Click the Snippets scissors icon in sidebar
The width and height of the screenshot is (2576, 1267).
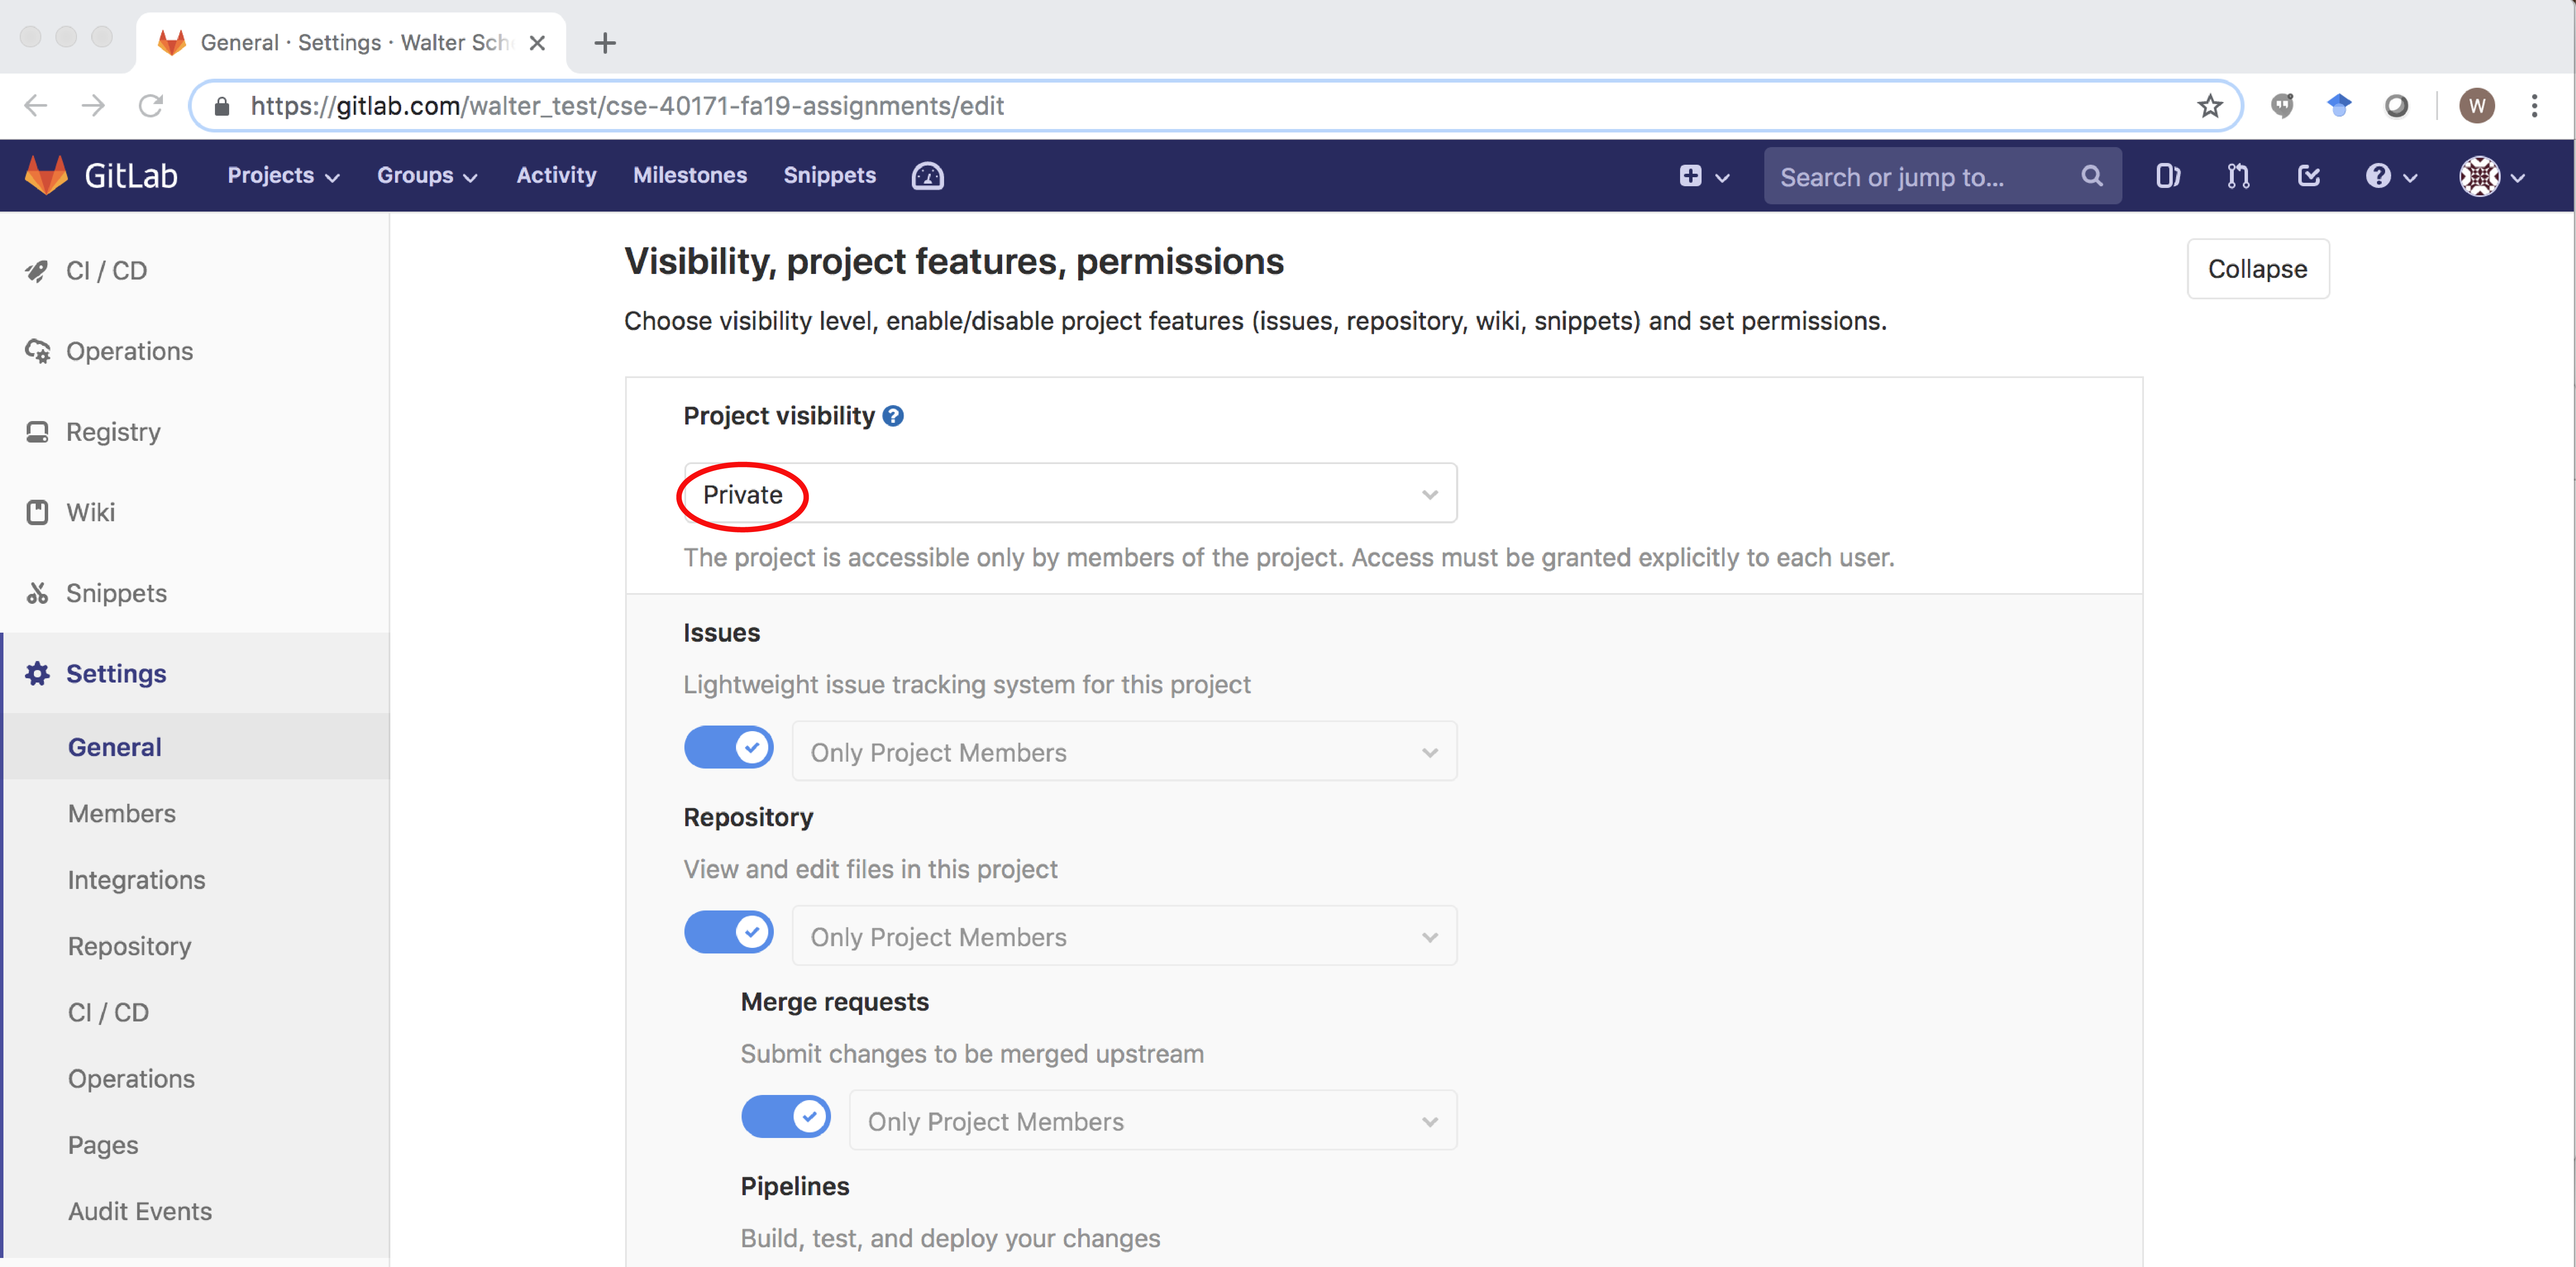(x=37, y=593)
